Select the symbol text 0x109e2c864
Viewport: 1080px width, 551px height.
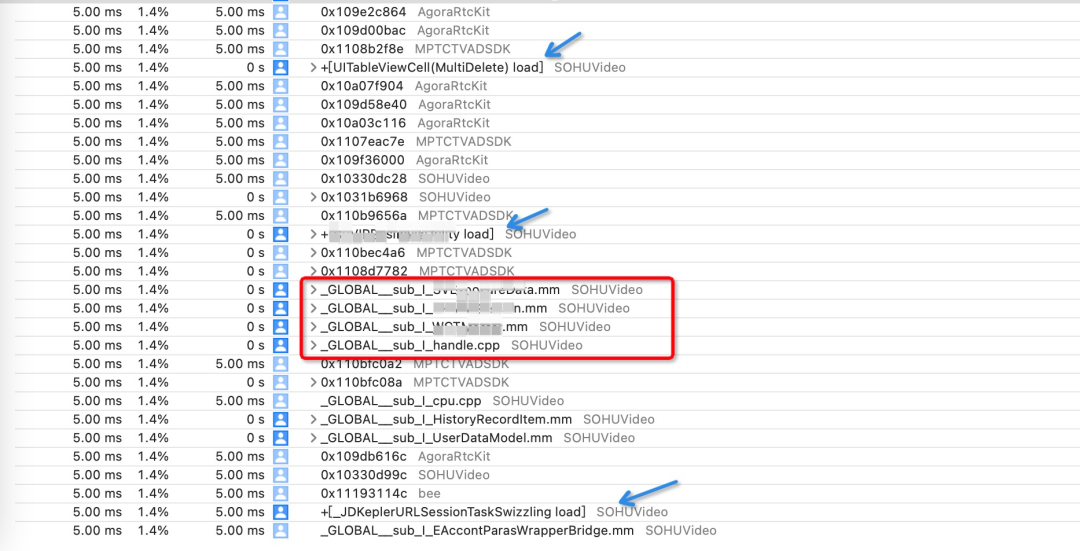(x=364, y=12)
